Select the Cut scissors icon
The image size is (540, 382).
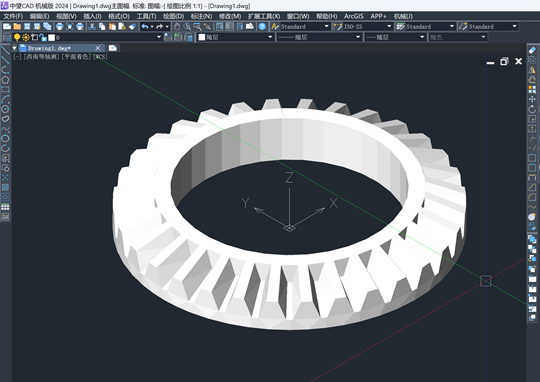point(92,27)
